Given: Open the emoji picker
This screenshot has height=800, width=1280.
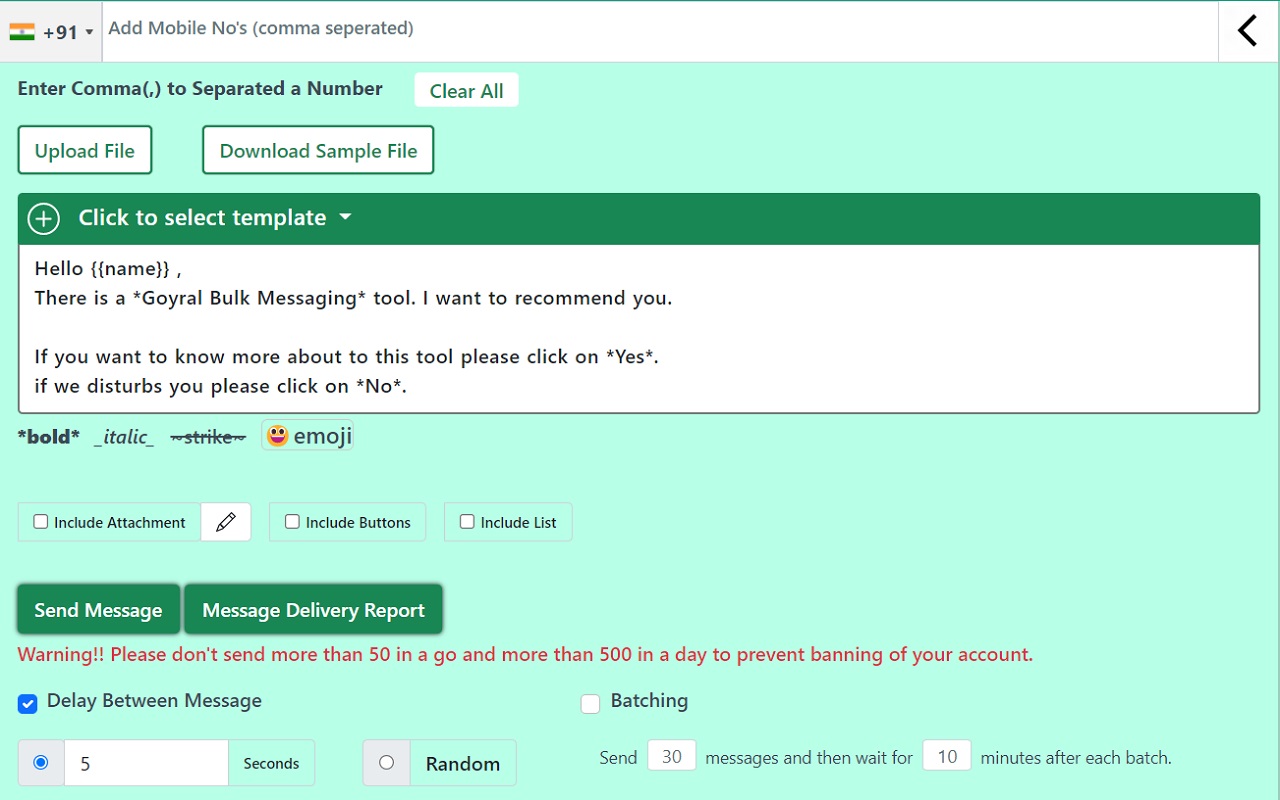Looking at the screenshot, I should (307, 435).
